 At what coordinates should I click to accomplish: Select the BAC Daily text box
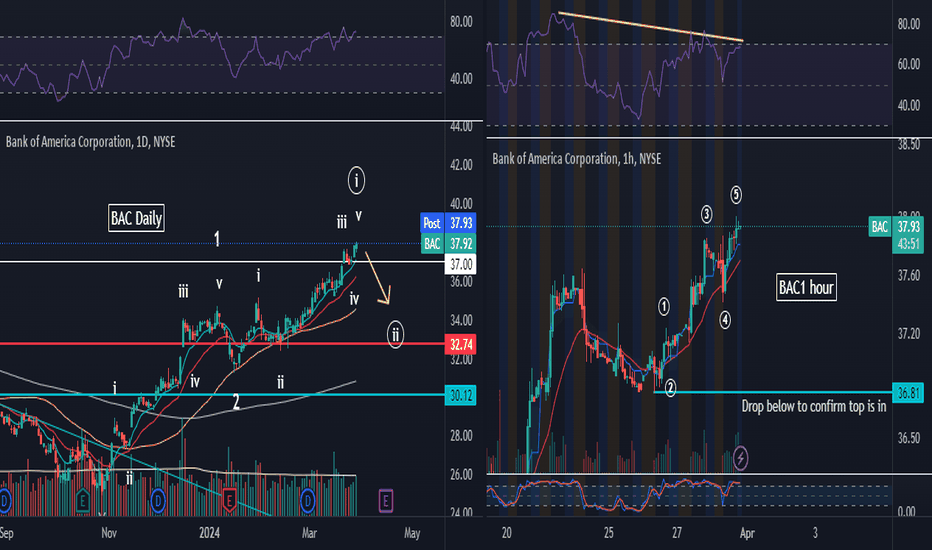136,218
